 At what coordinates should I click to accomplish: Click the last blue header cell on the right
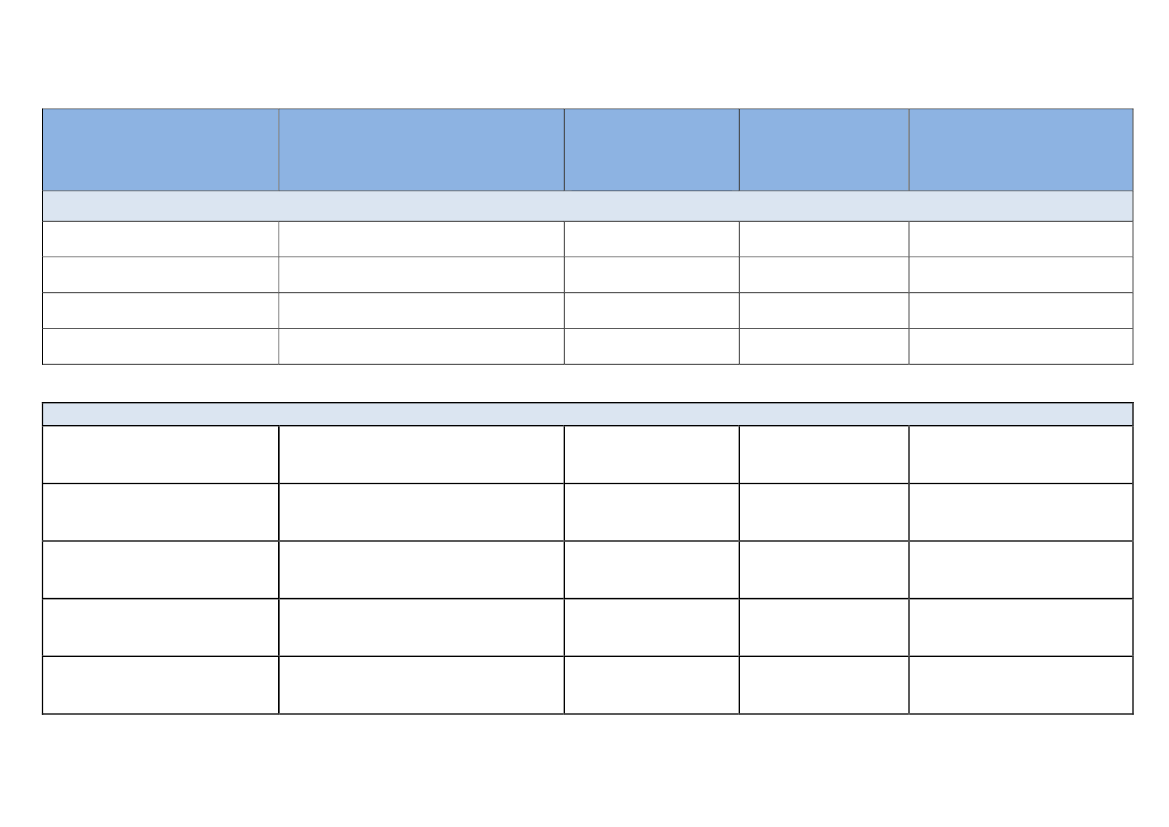[1021, 150]
